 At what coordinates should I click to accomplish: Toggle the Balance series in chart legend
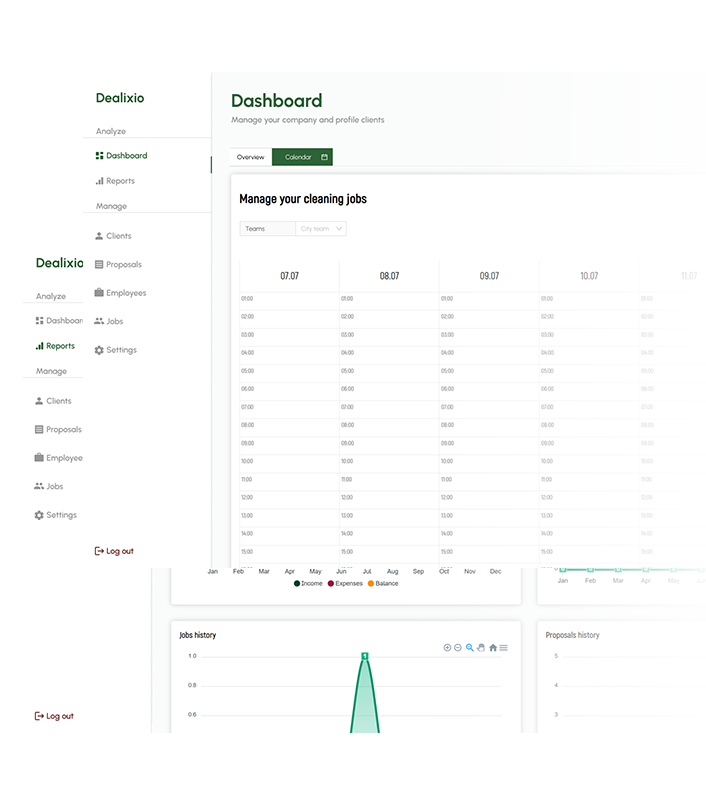coord(384,583)
